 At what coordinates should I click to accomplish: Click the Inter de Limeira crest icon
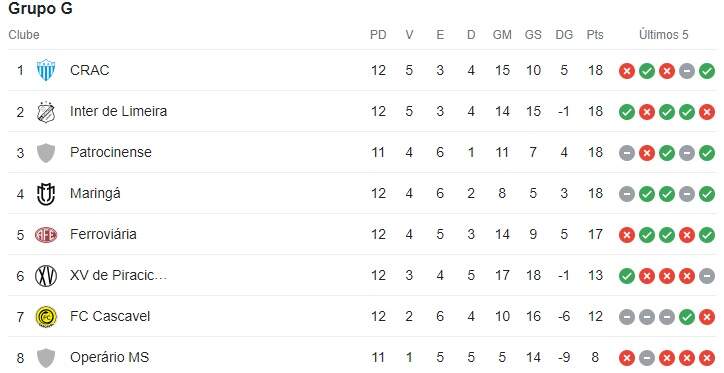pos(46,112)
